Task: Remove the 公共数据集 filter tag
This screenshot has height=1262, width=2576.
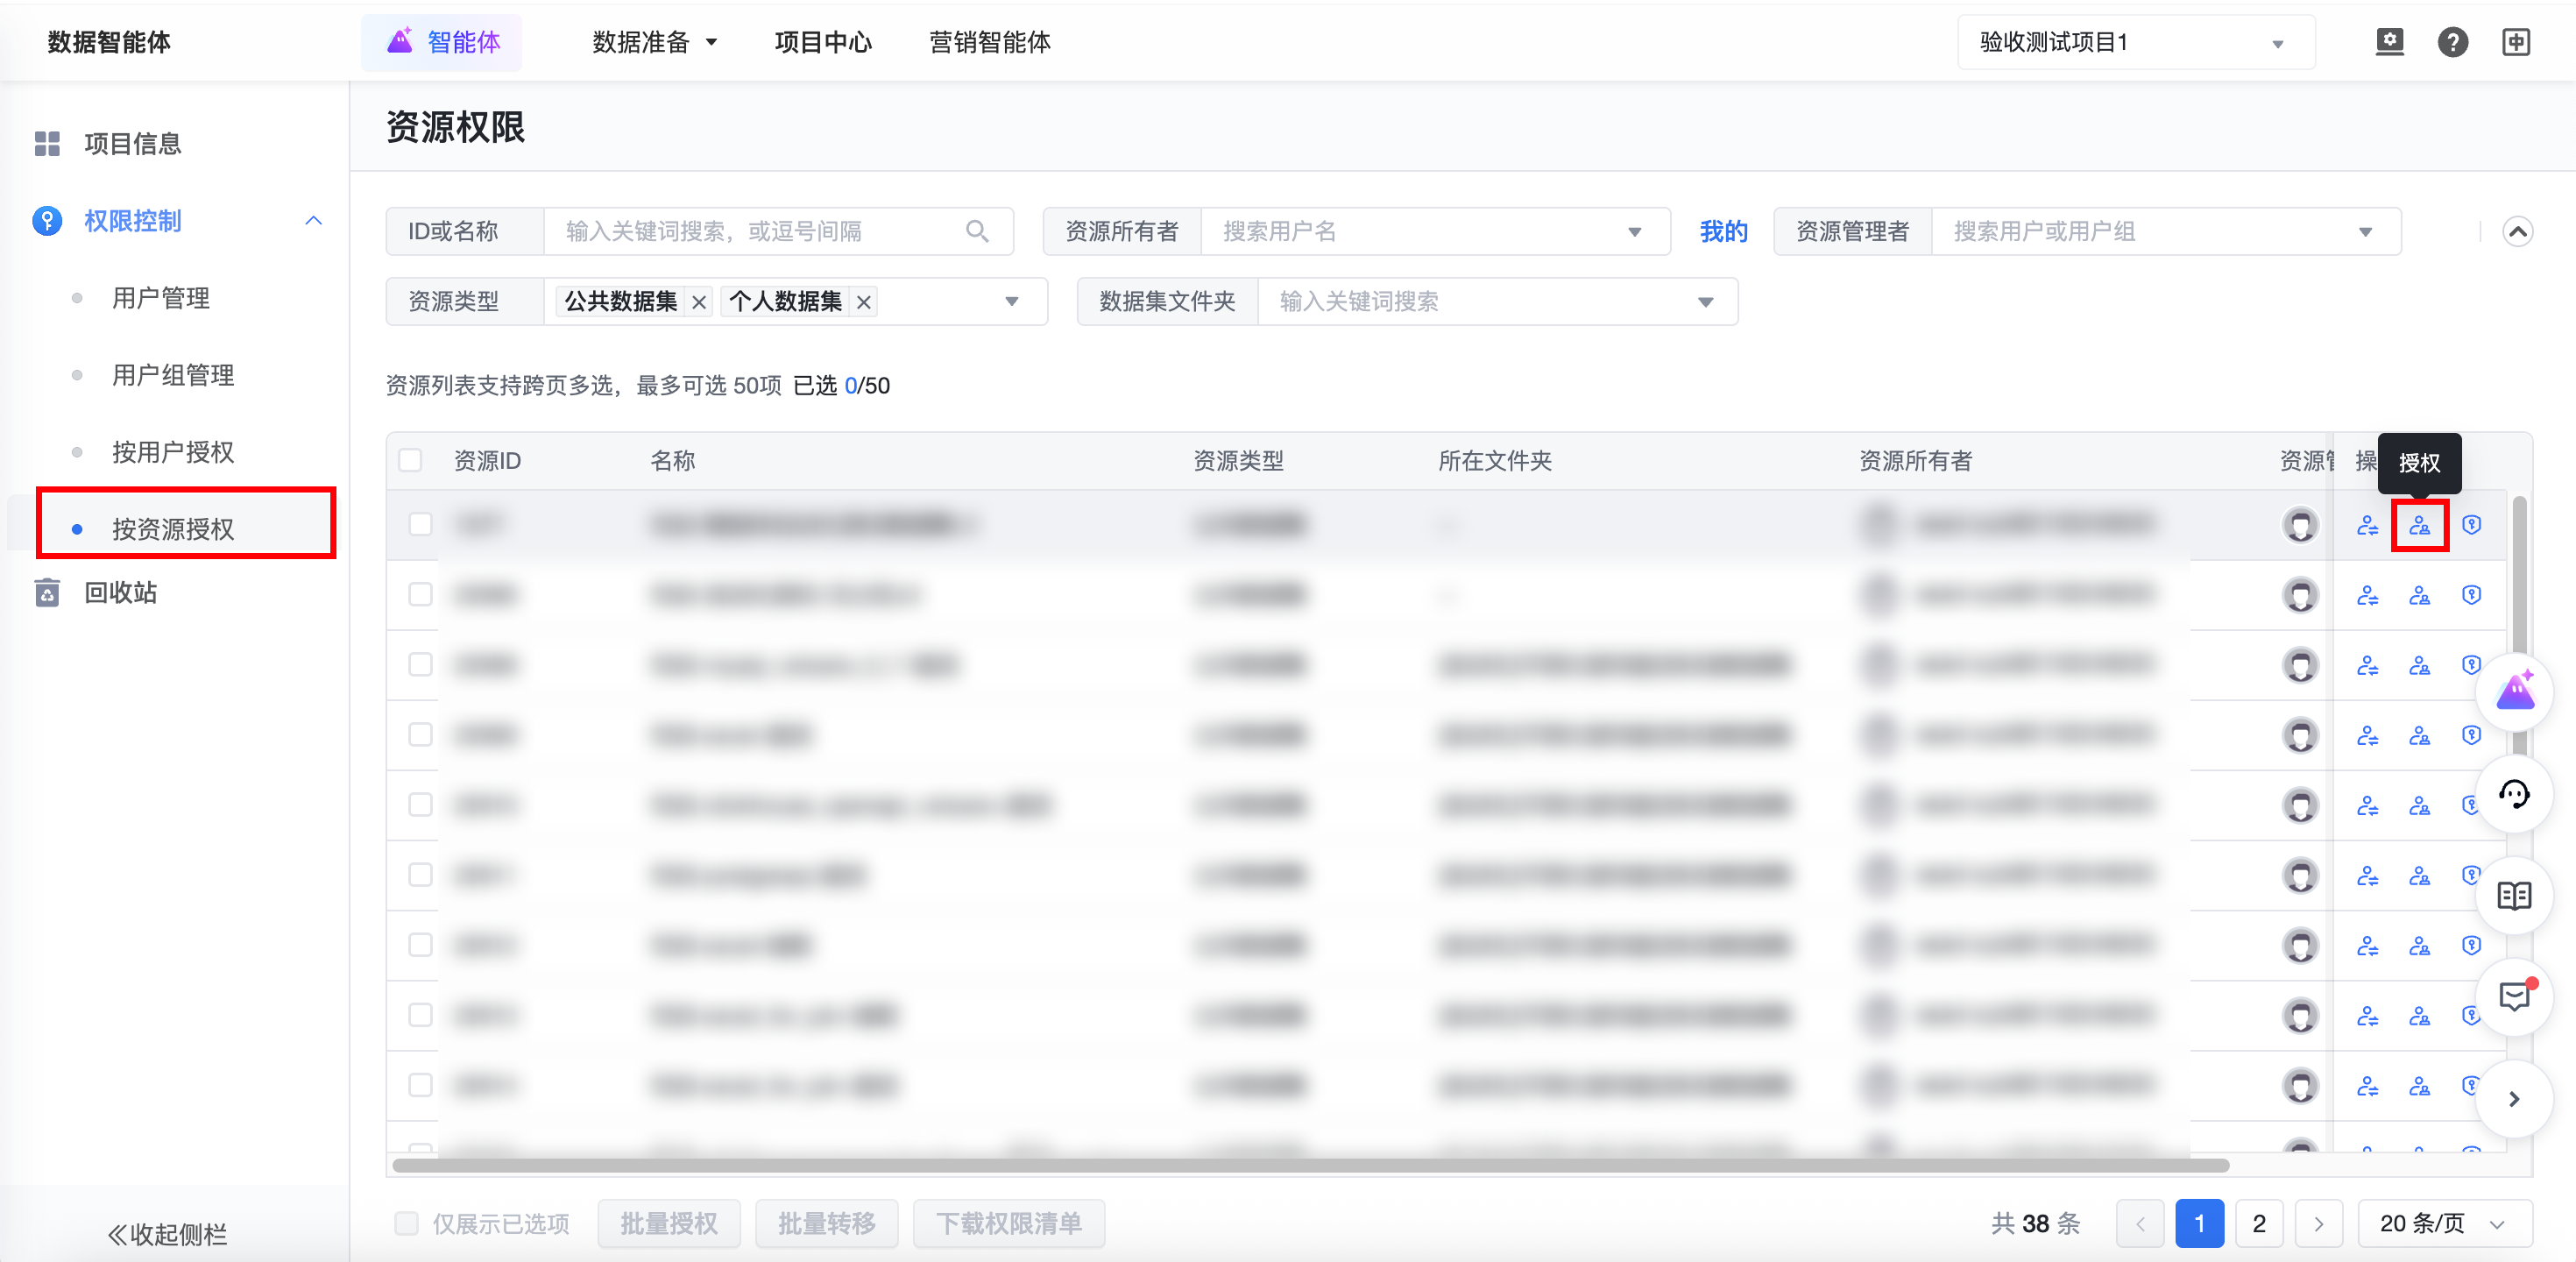Action: [699, 302]
